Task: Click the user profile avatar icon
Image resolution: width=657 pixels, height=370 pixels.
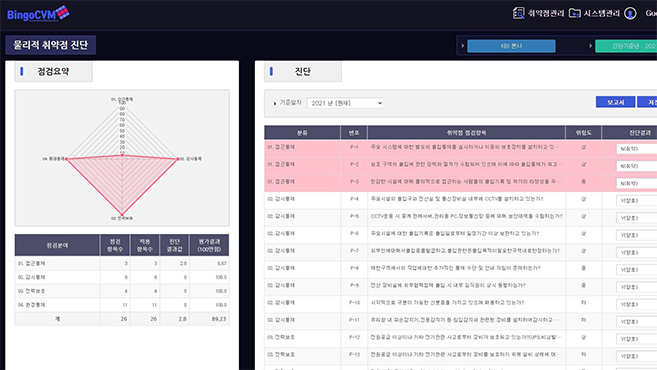Action: (630, 13)
